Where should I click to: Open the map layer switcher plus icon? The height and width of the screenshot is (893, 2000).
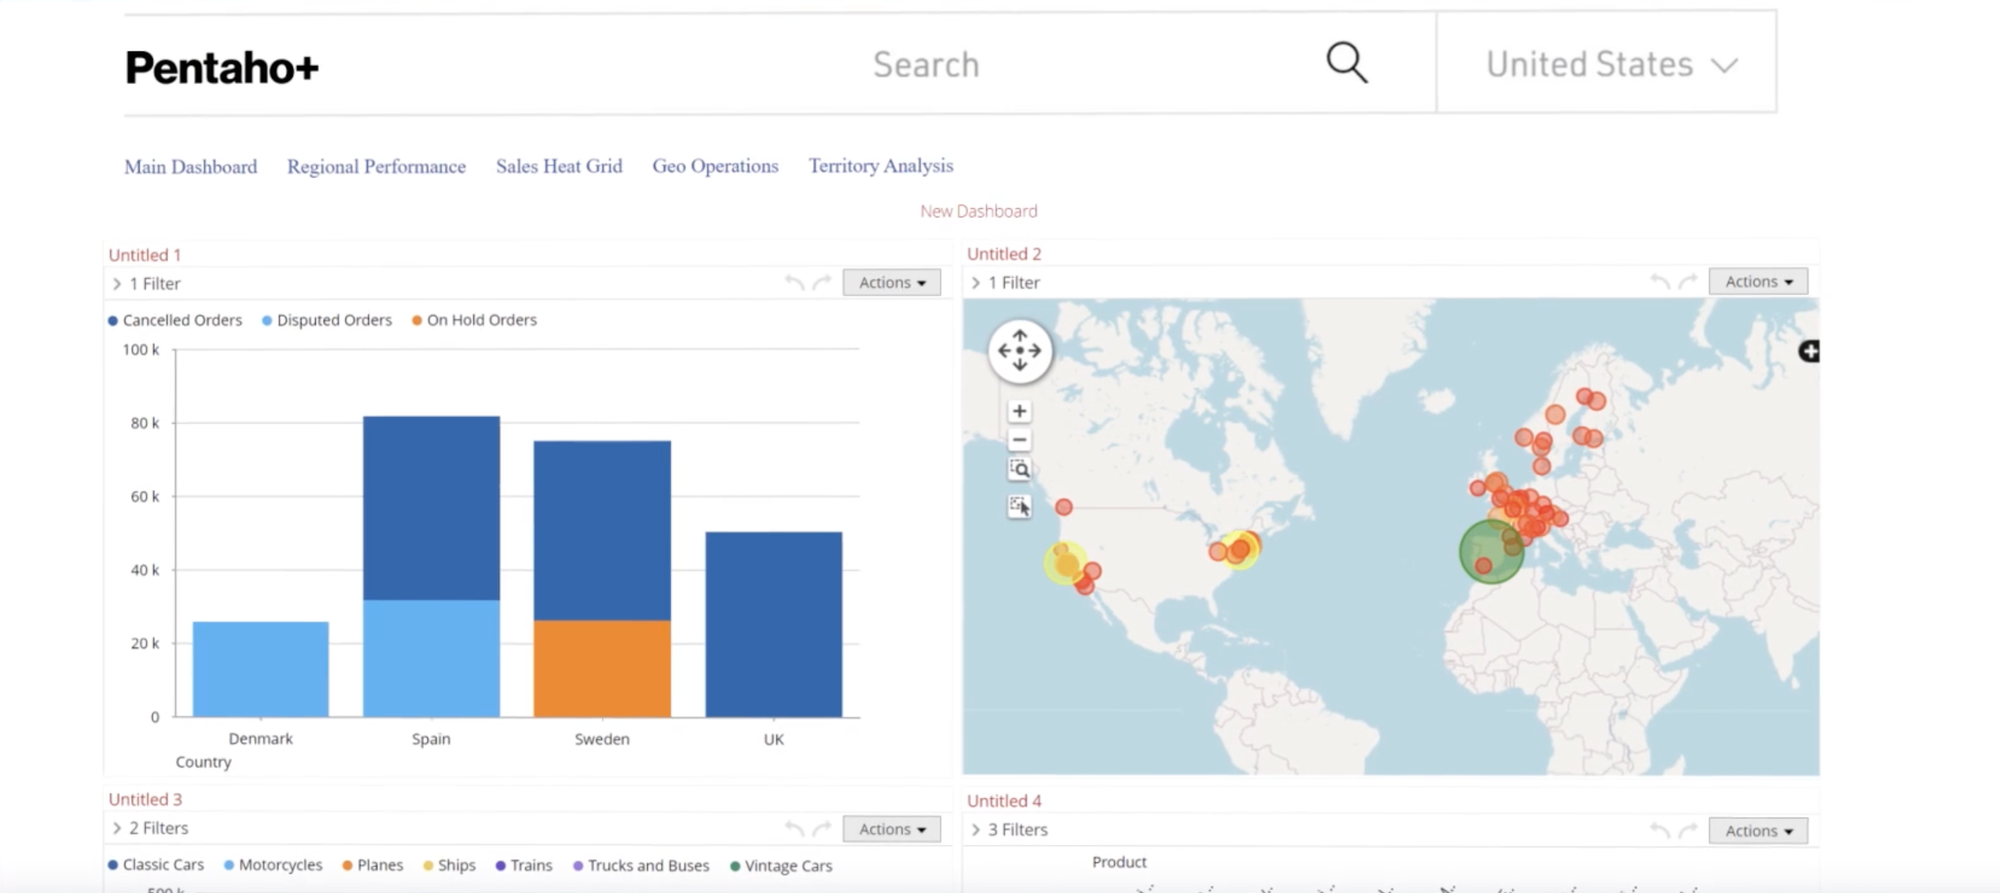pos(1808,351)
